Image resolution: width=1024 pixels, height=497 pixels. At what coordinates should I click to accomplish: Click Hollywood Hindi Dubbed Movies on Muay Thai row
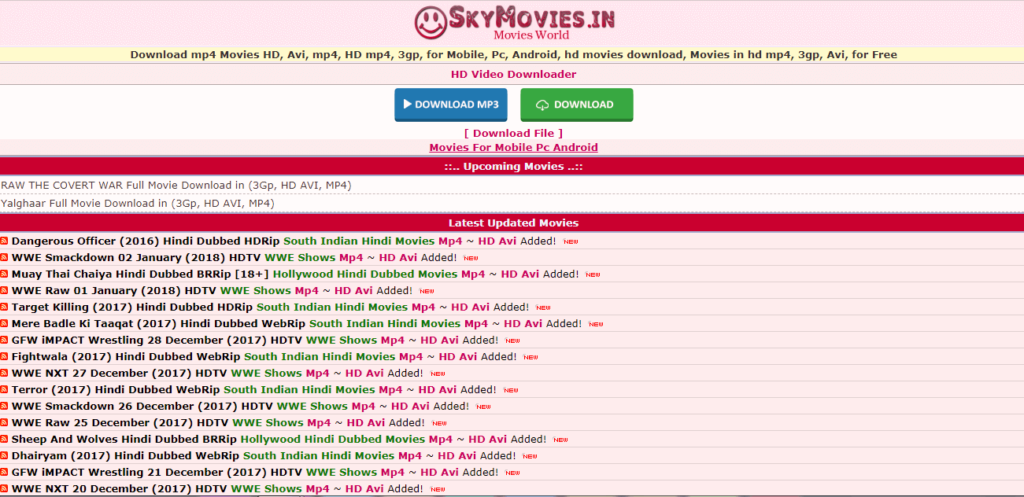[366, 274]
